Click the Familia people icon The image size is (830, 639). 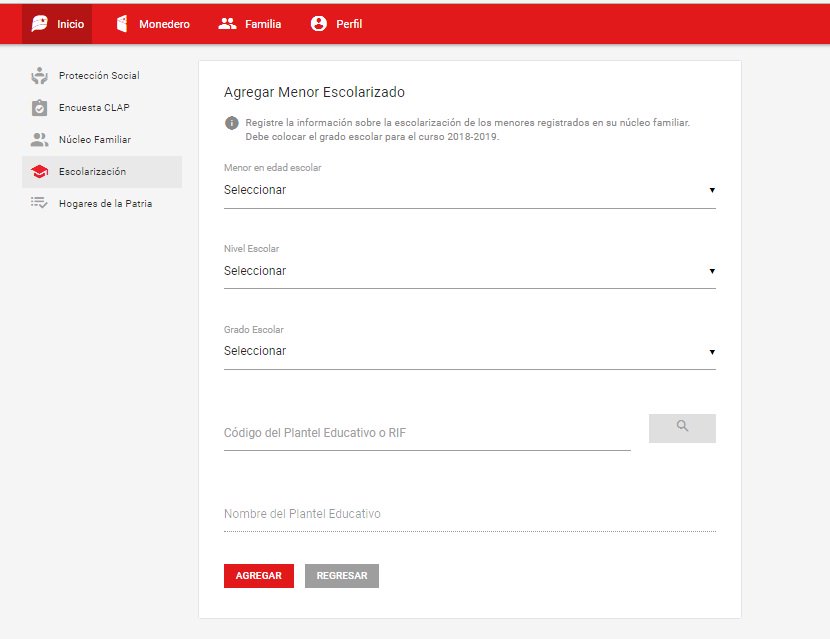click(228, 23)
